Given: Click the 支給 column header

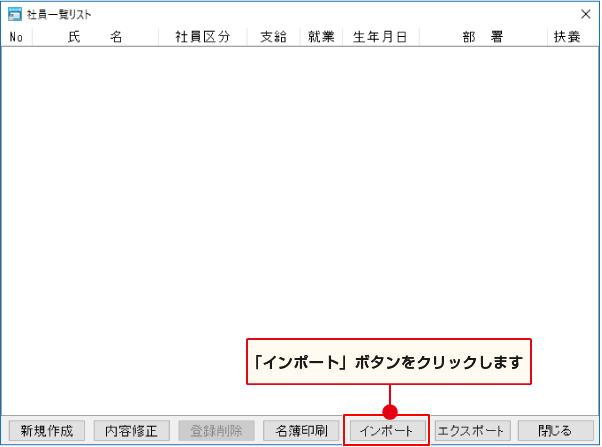Looking at the screenshot, I should point(273,37).
